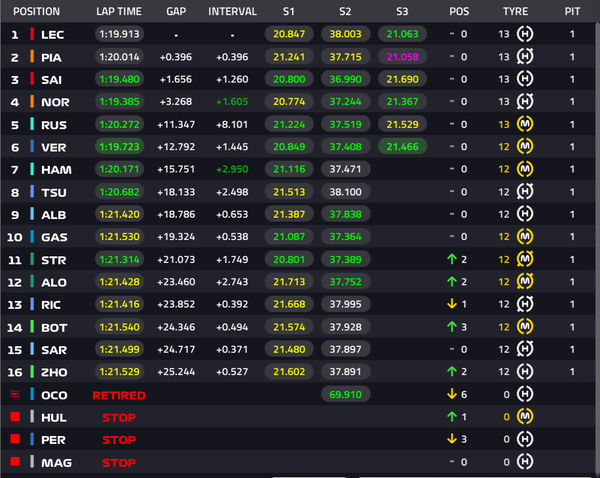Click the hard tyre icon in OCO's row
This screenshot has width=600, height=478.
525,394
